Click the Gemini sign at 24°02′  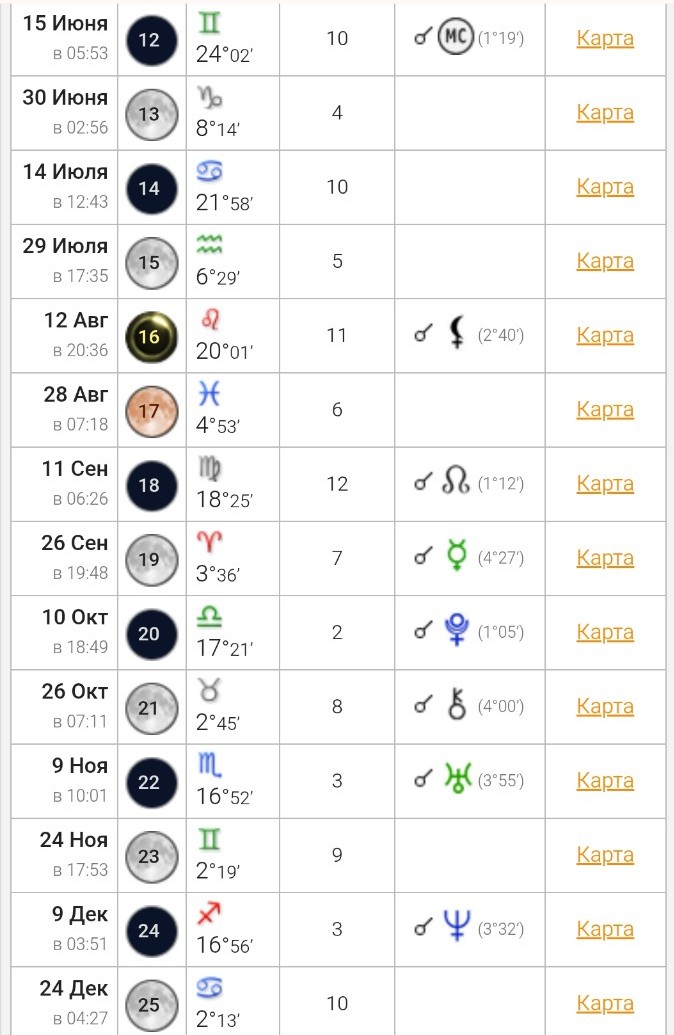[x=210, y=23]
